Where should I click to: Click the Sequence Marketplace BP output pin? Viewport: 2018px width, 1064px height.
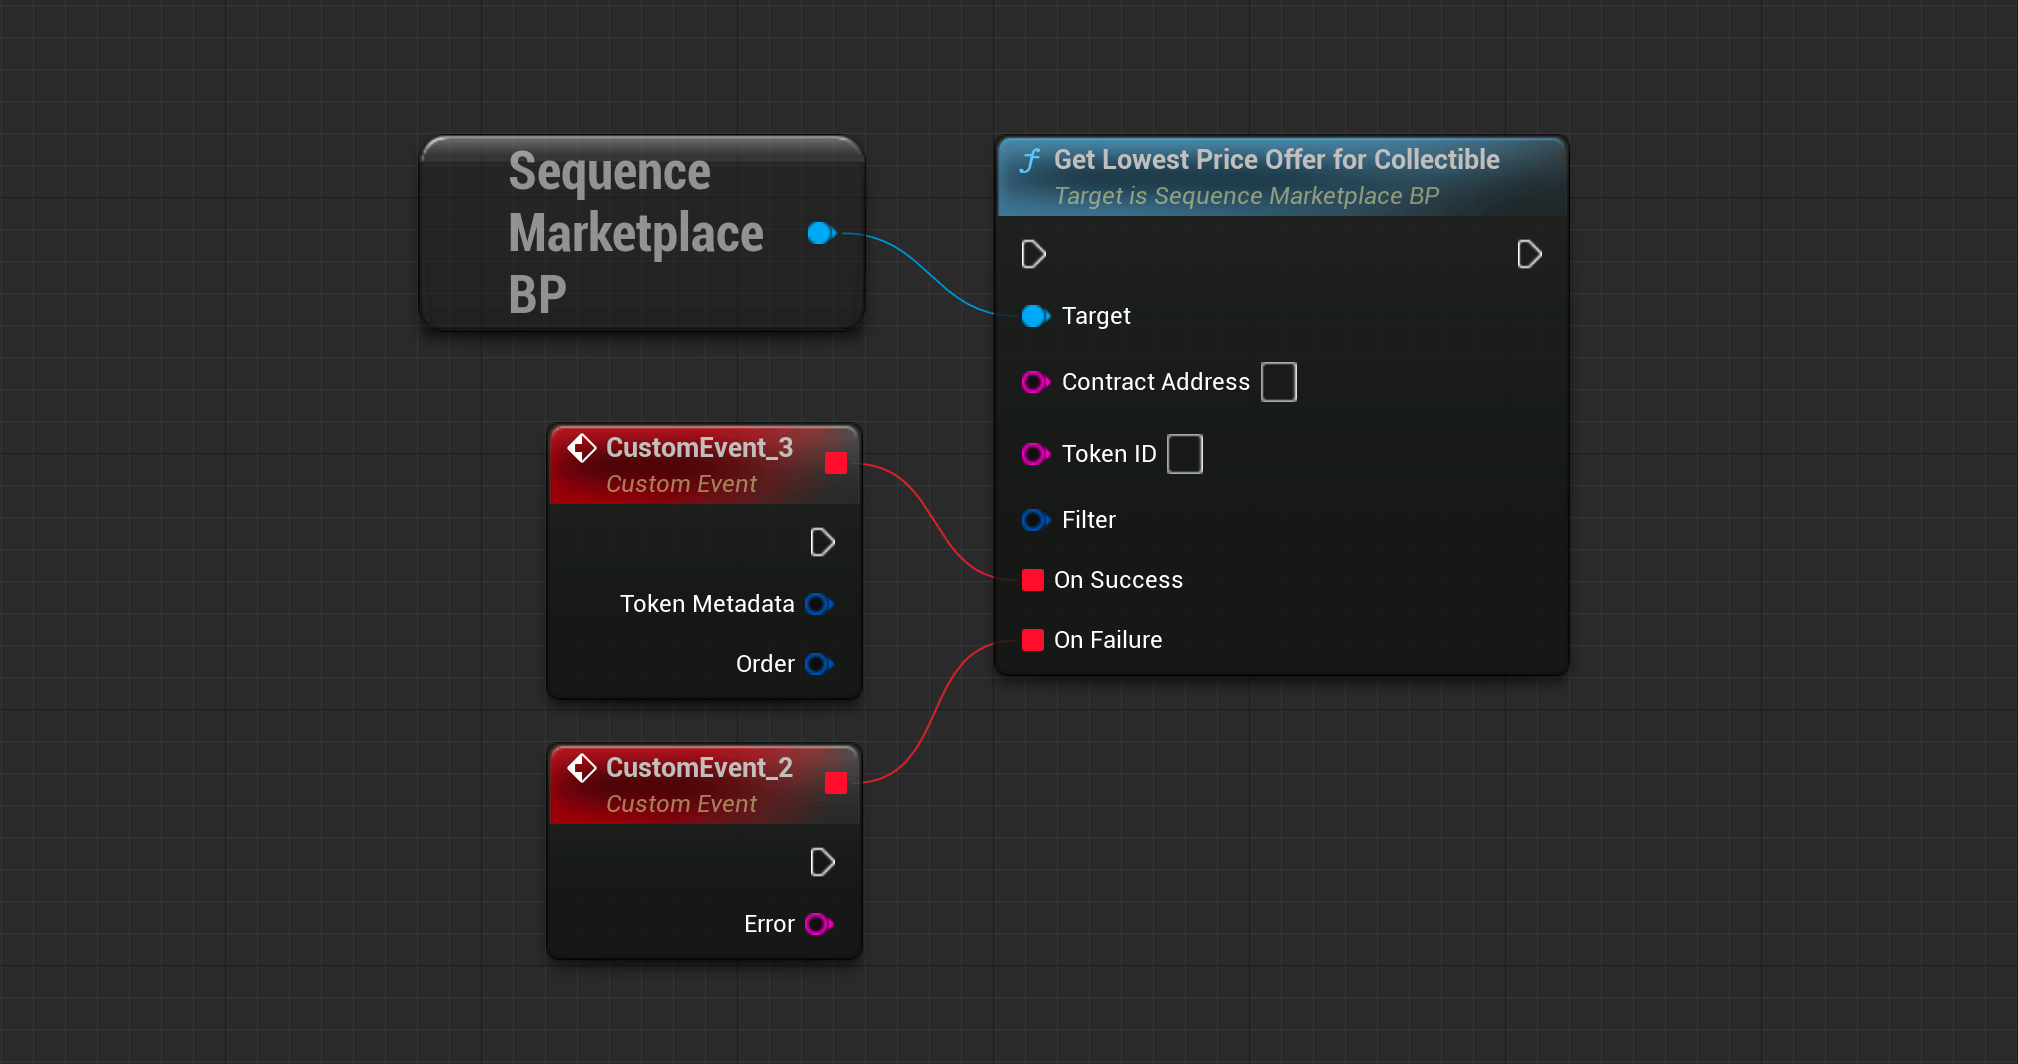[821, 233]
